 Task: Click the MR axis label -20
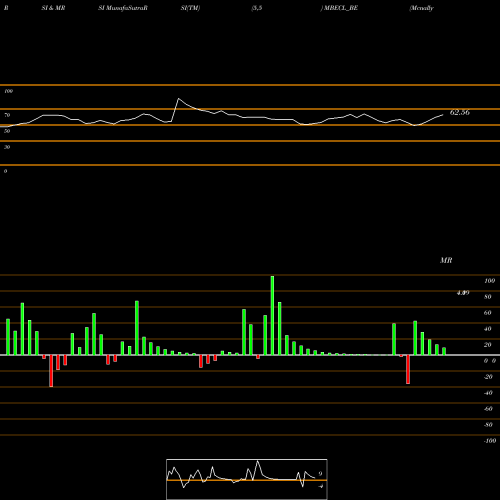(488, 377)
